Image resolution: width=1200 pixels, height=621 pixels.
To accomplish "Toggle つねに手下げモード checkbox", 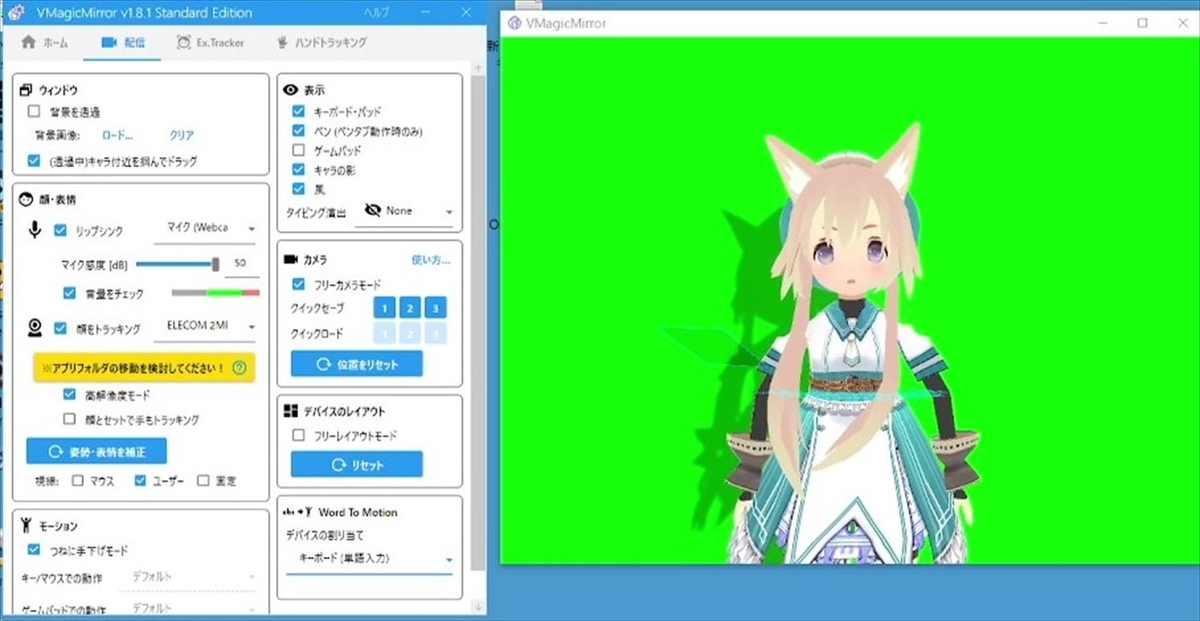I will pyautogui.click(x=34, y=550).
